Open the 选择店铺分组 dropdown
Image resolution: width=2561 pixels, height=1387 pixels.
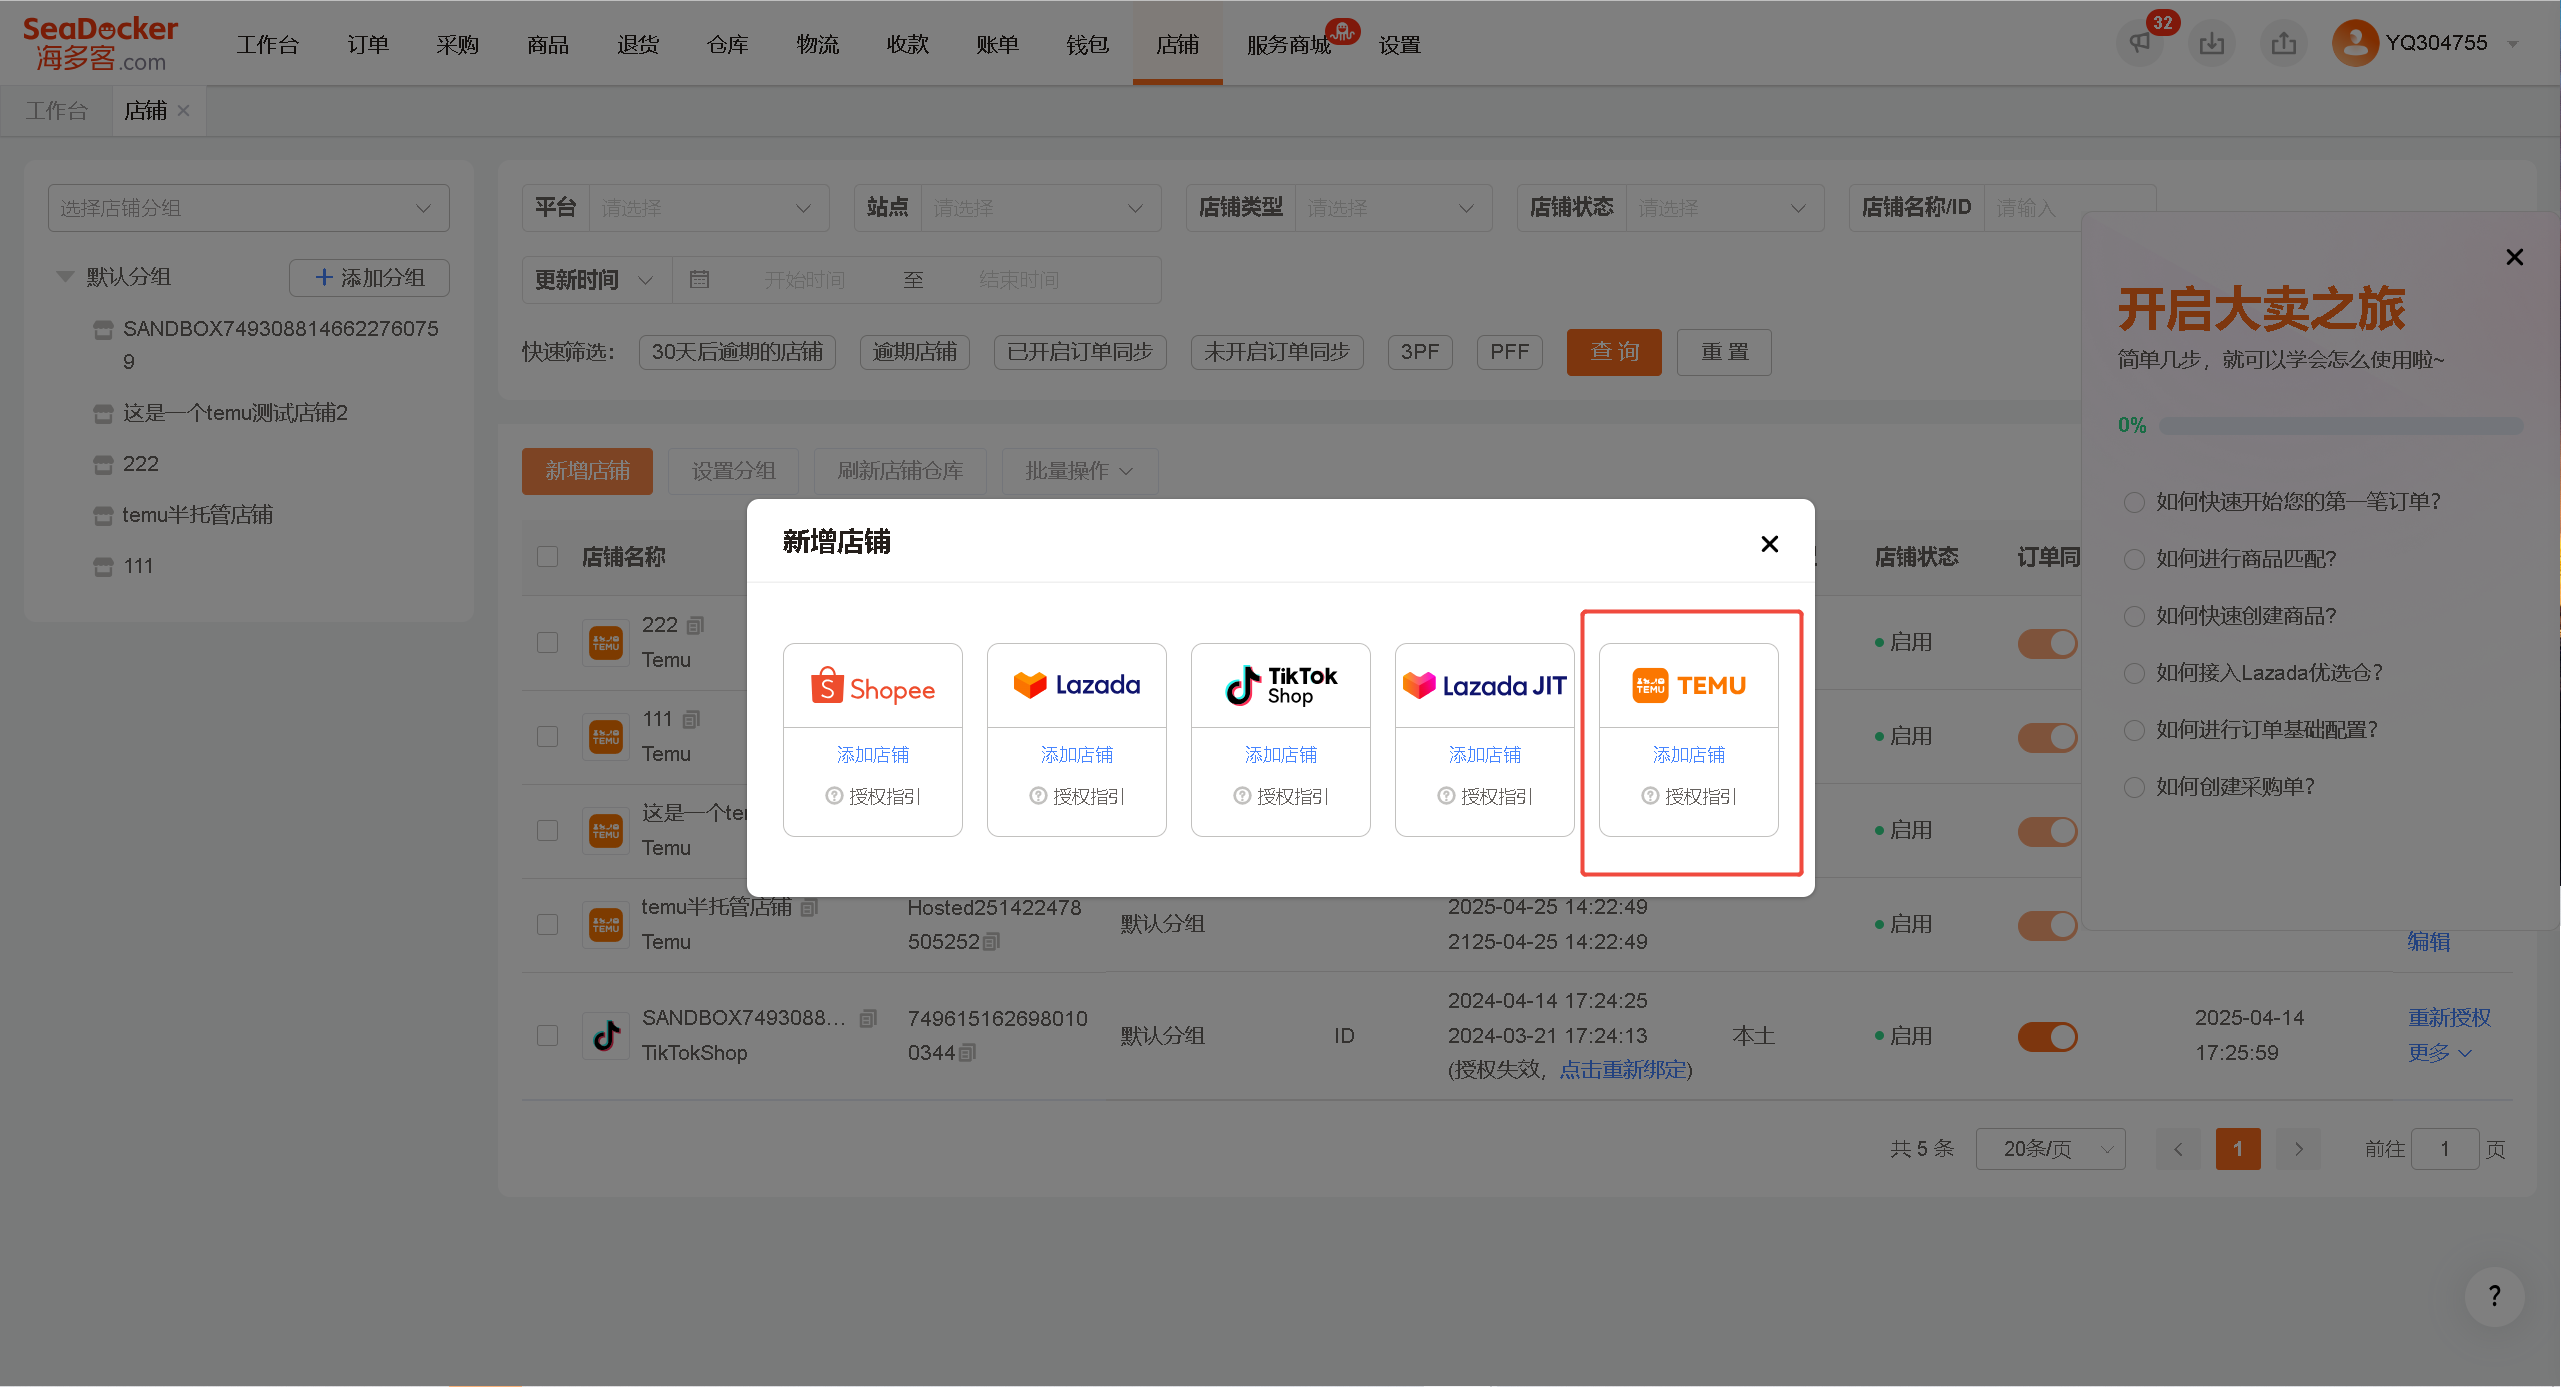pyautogui.click(x=248, y=208)
